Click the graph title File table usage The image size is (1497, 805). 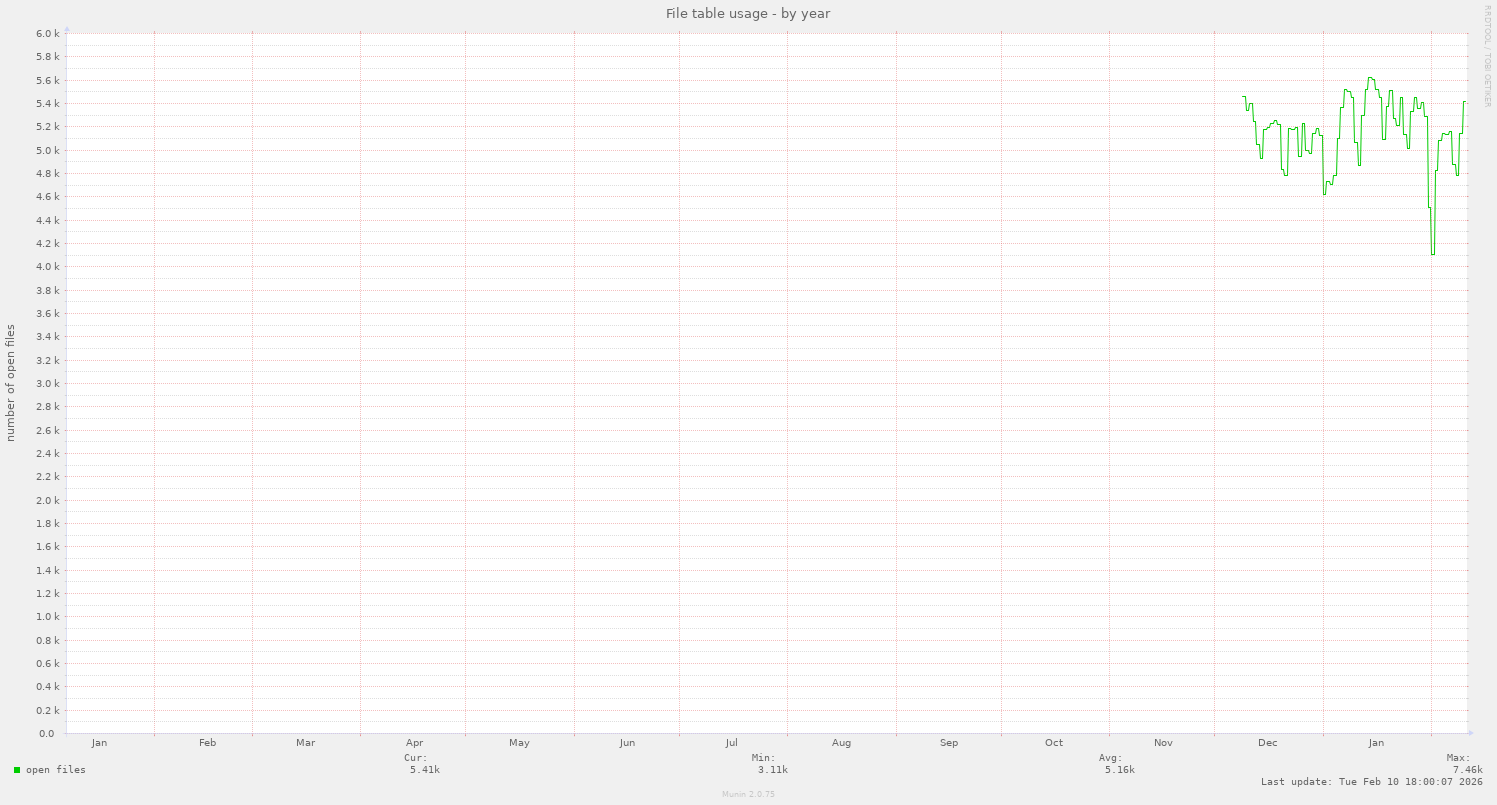[x=748, y=13]
